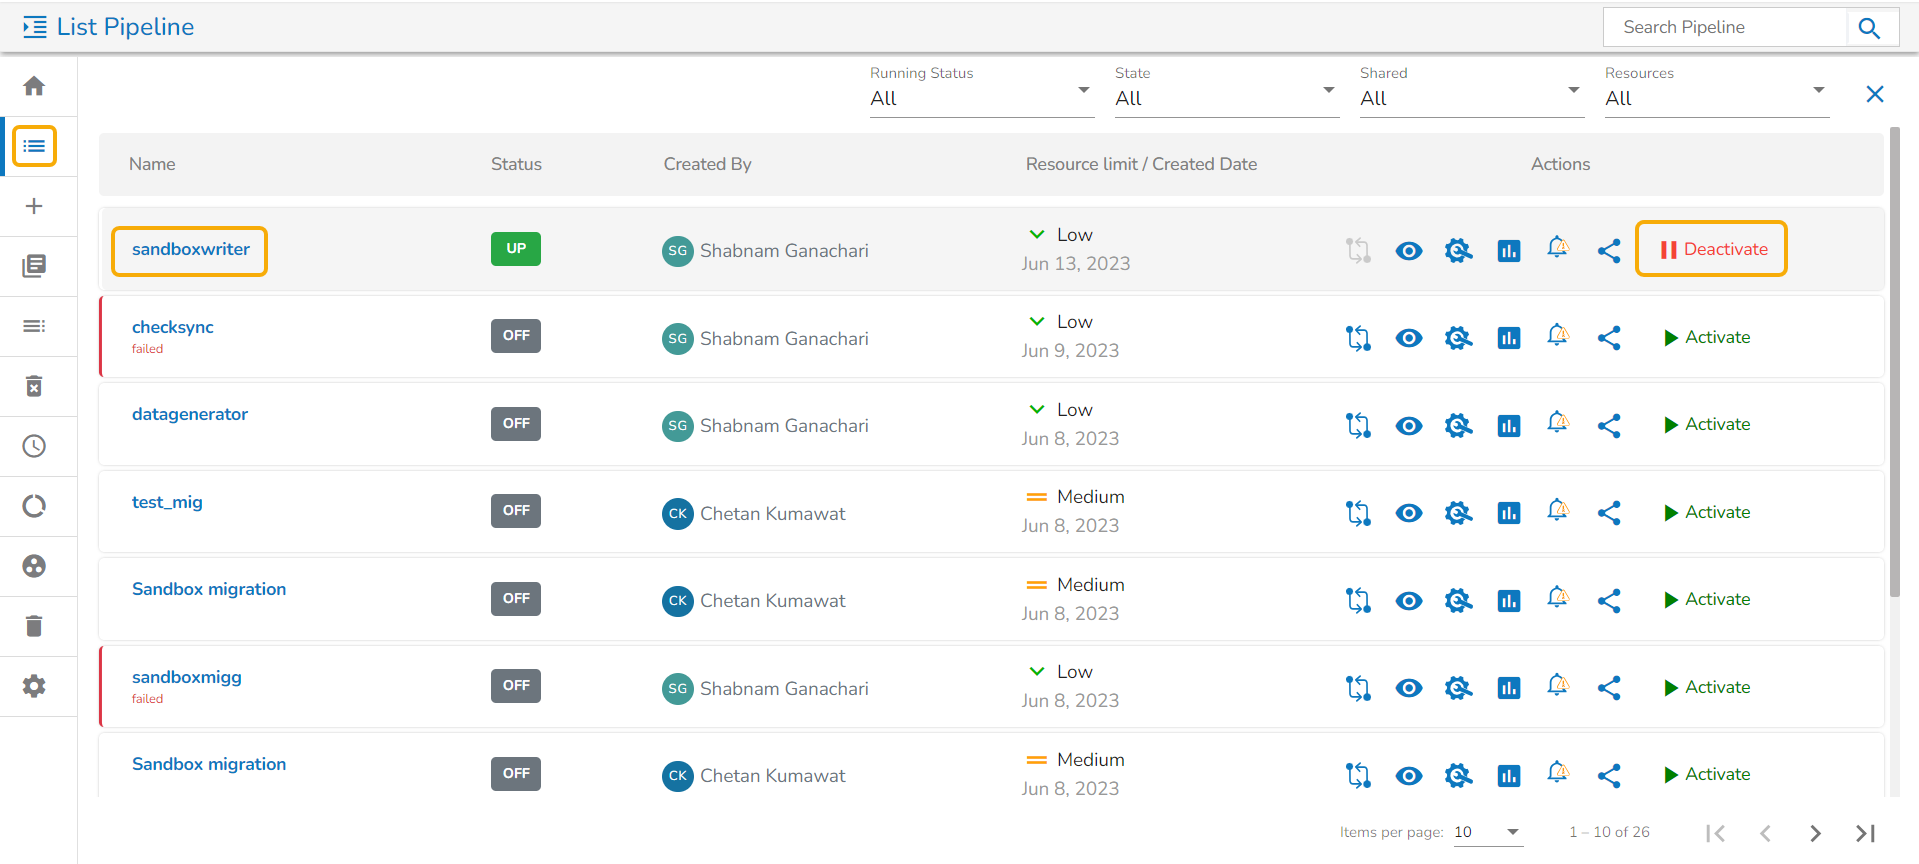Select the List Pipeline sidebar item
The image size is (1919, 864).
point(34,146)
